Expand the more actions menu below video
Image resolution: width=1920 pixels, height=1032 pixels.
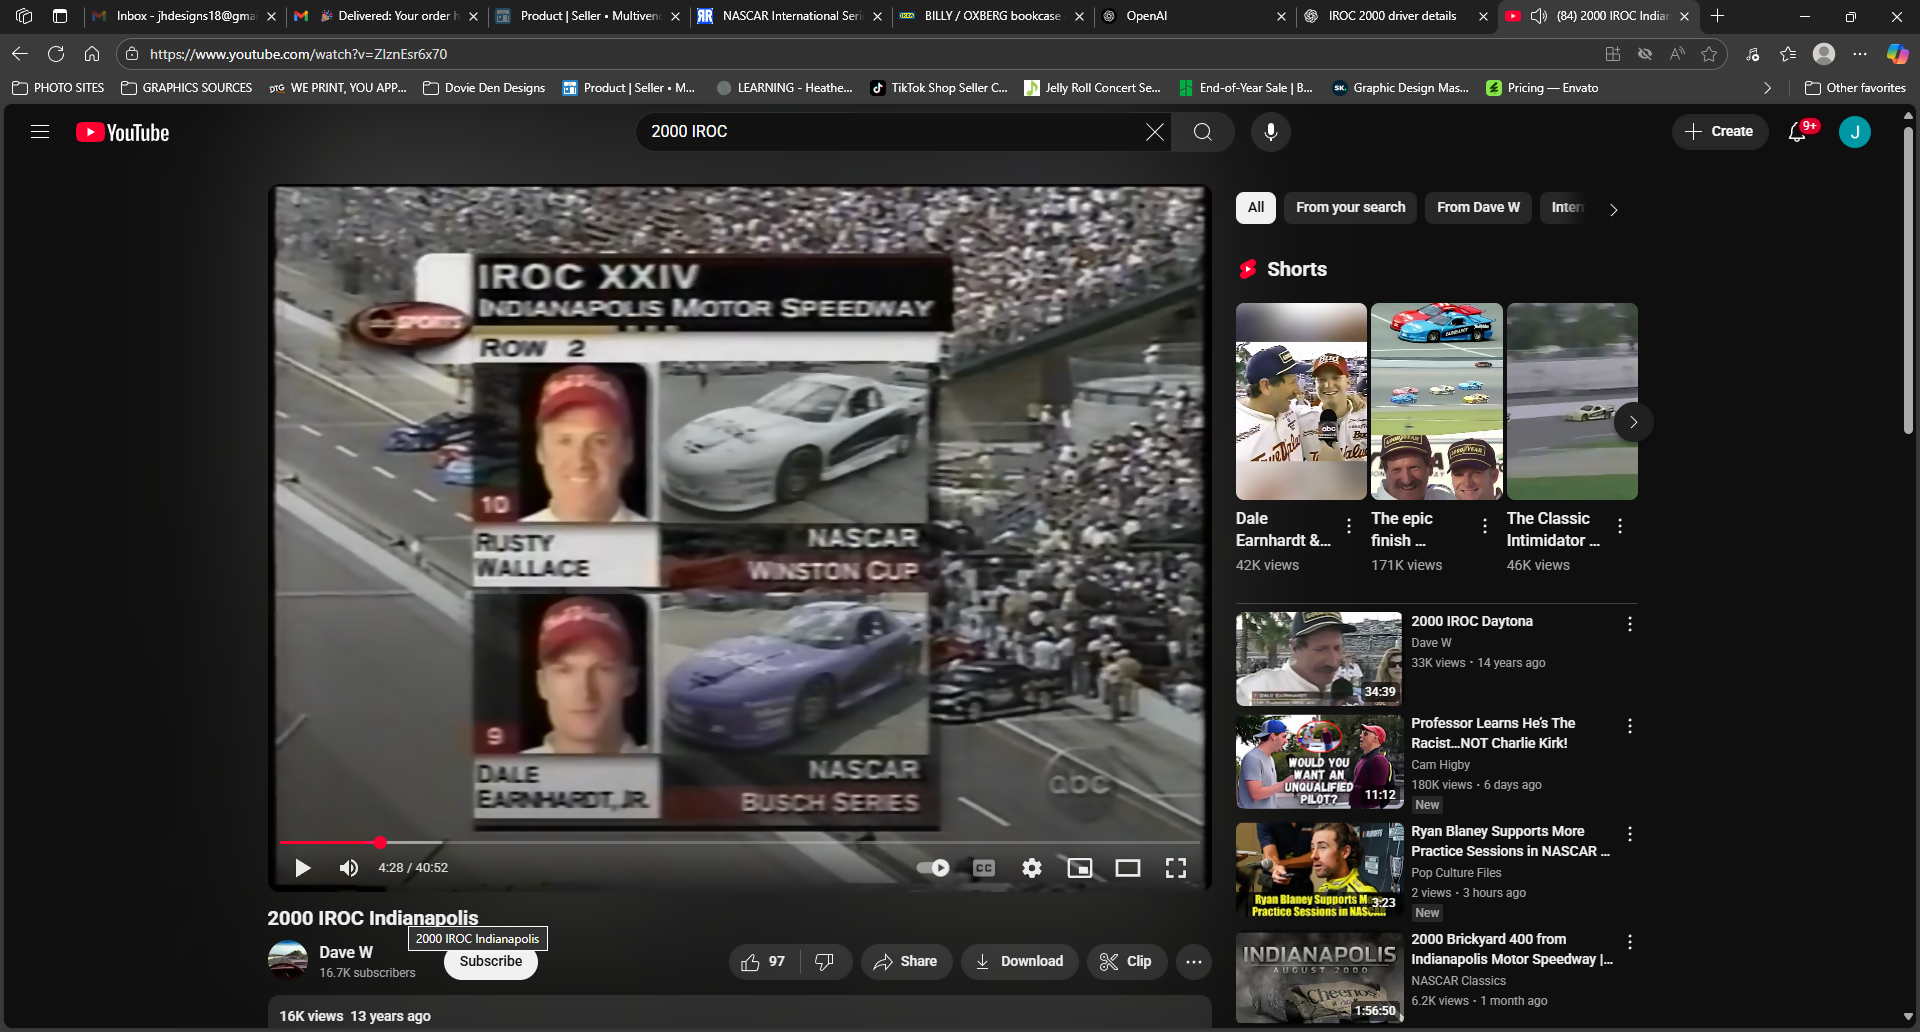(x=1193, y=962)
